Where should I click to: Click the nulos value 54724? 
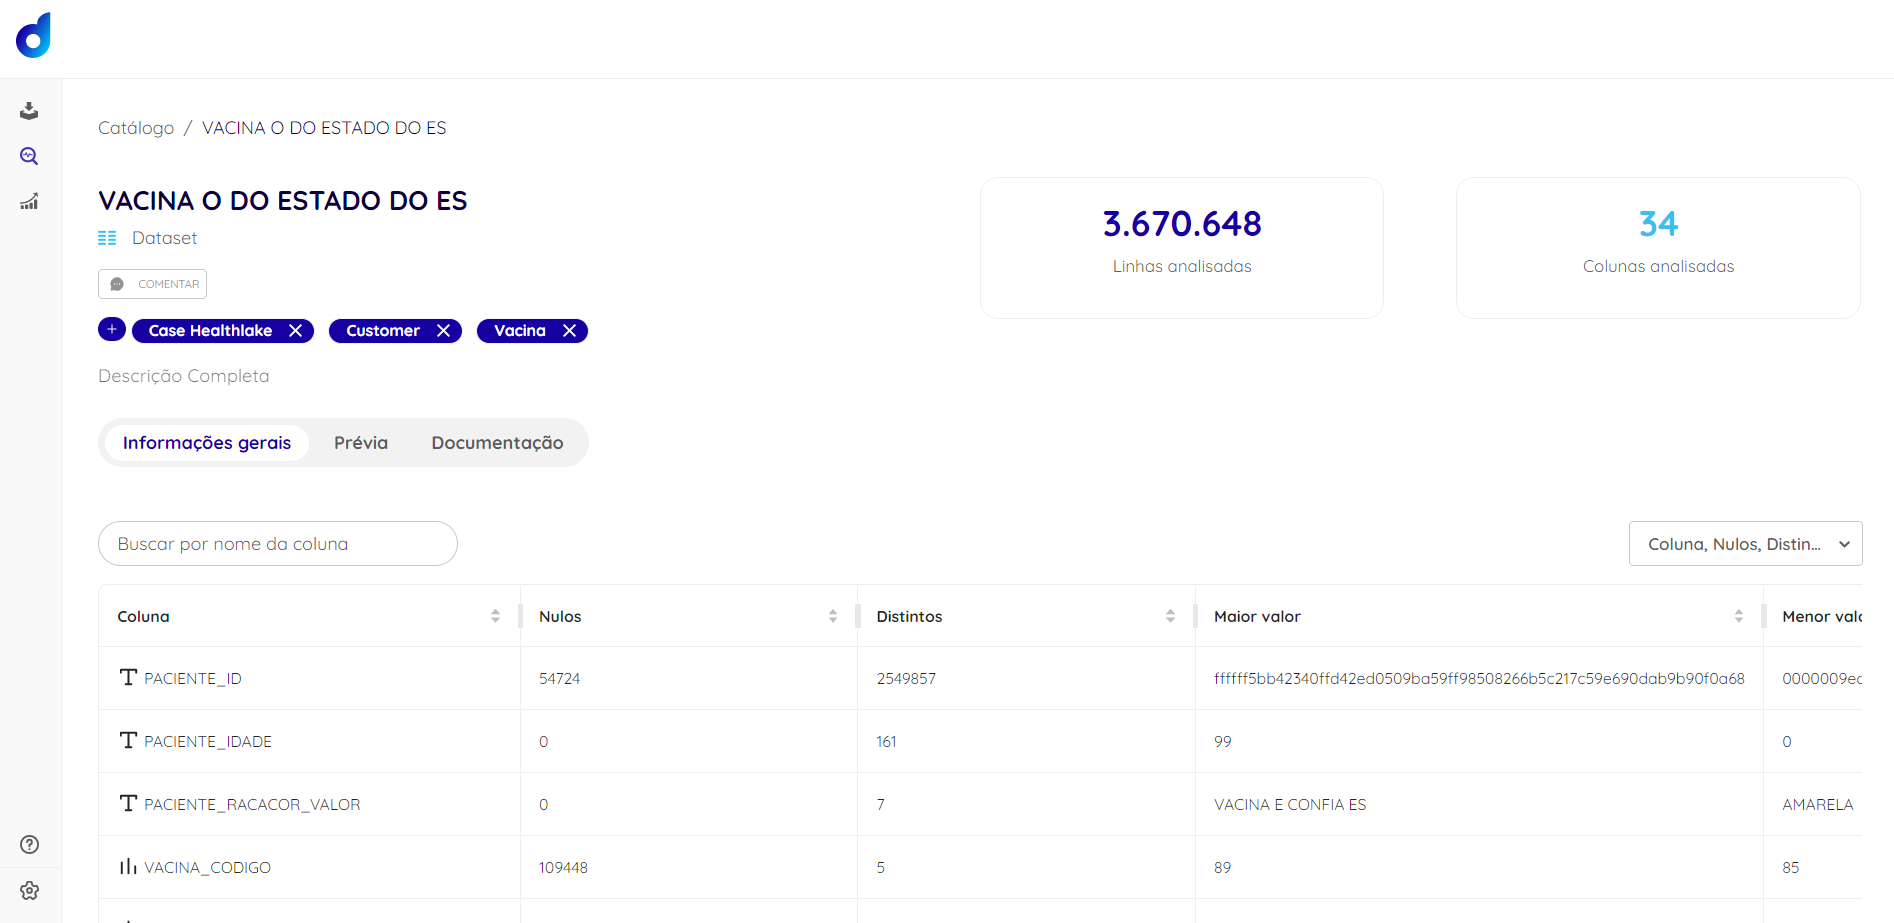pyautogui.click(x=560, y=678)
